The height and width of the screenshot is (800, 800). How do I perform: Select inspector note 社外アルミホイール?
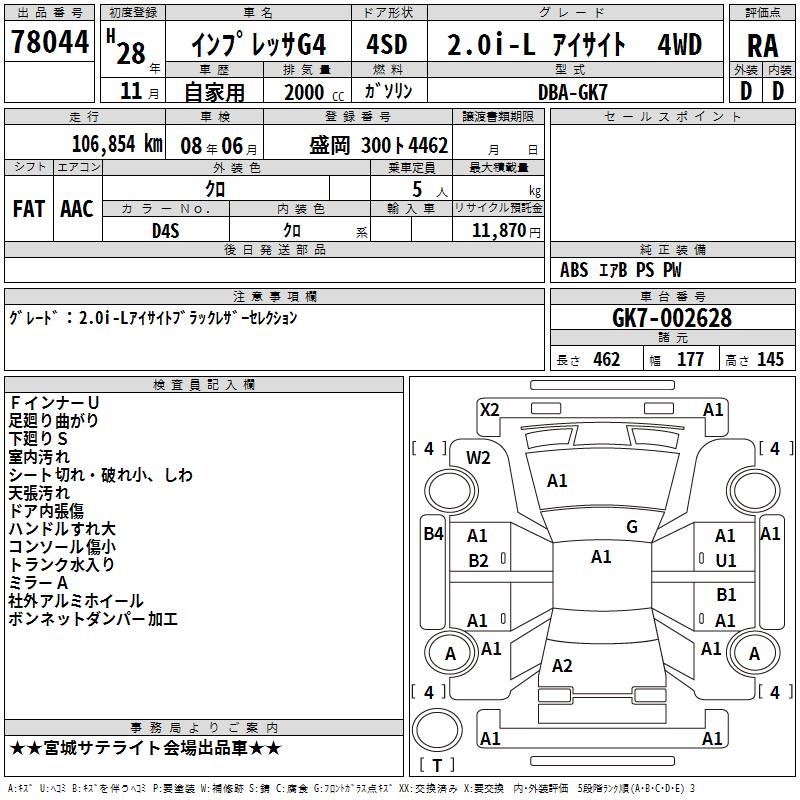tap(76, 601)
